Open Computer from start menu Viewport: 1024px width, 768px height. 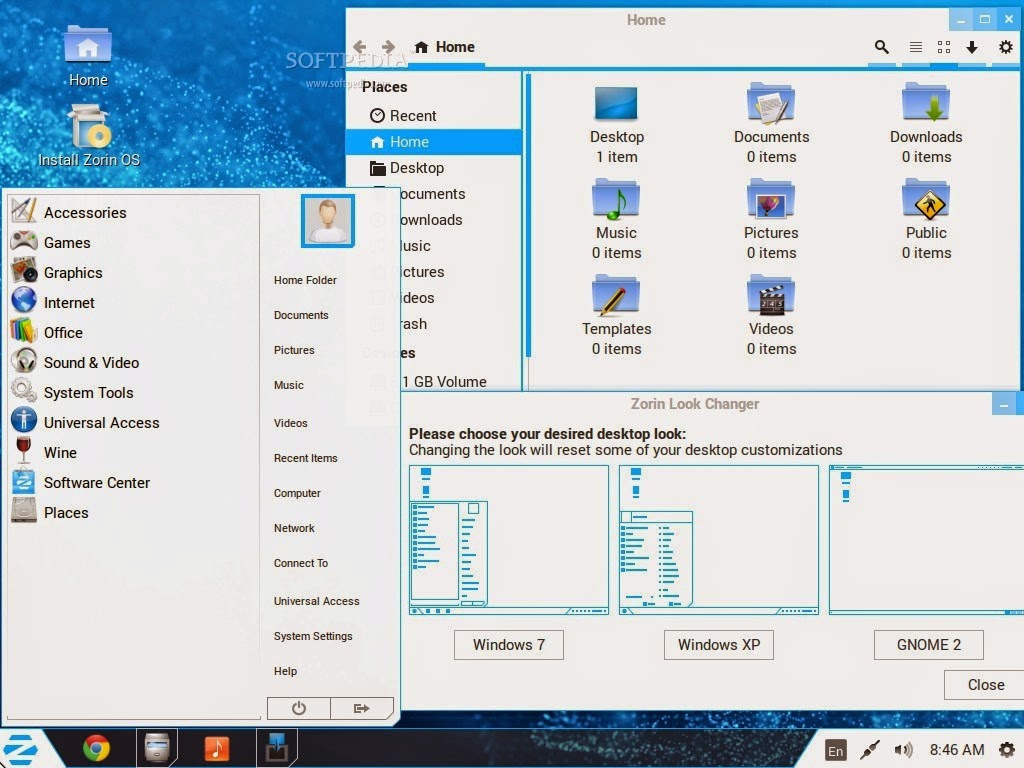(x=297, y=493)
